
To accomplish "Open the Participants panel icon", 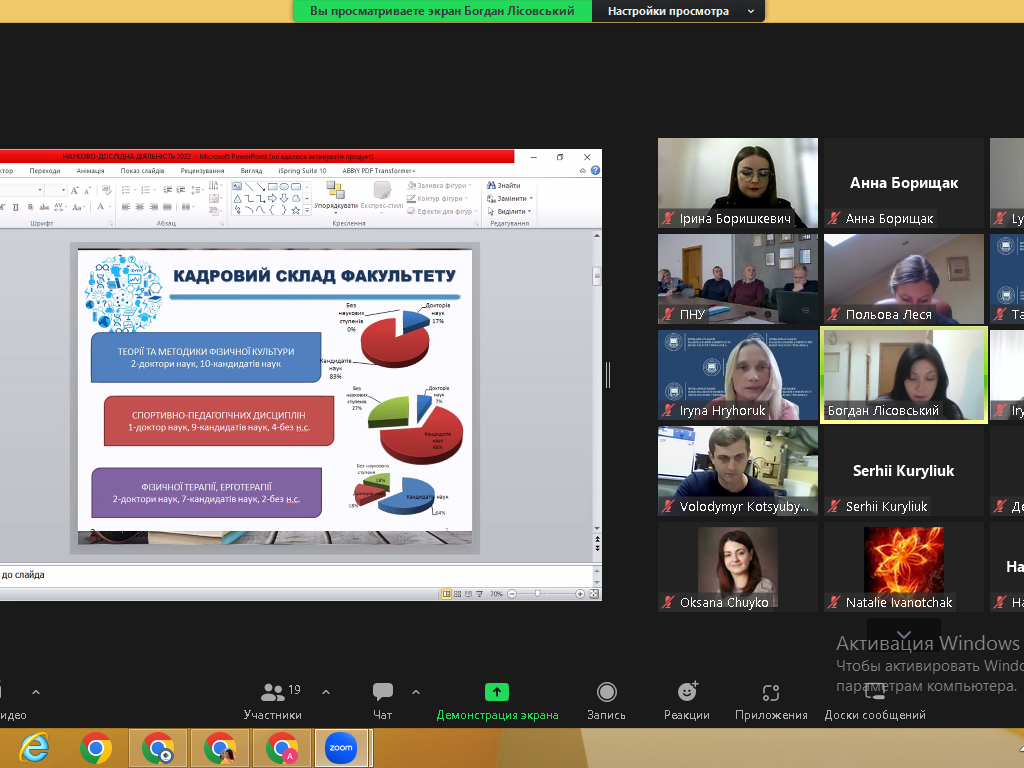I will (272, 692).
